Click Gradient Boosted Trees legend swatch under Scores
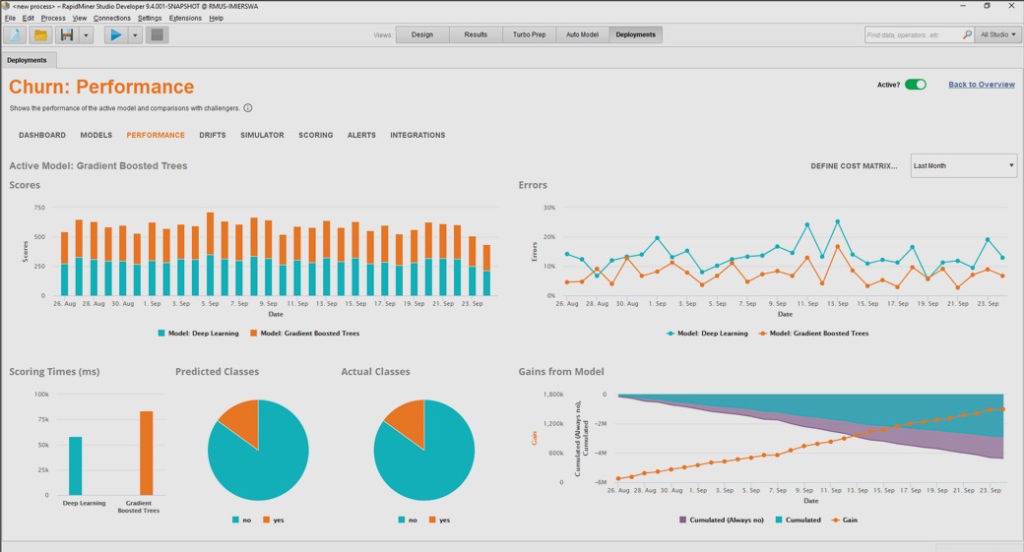 pos(253,333)
